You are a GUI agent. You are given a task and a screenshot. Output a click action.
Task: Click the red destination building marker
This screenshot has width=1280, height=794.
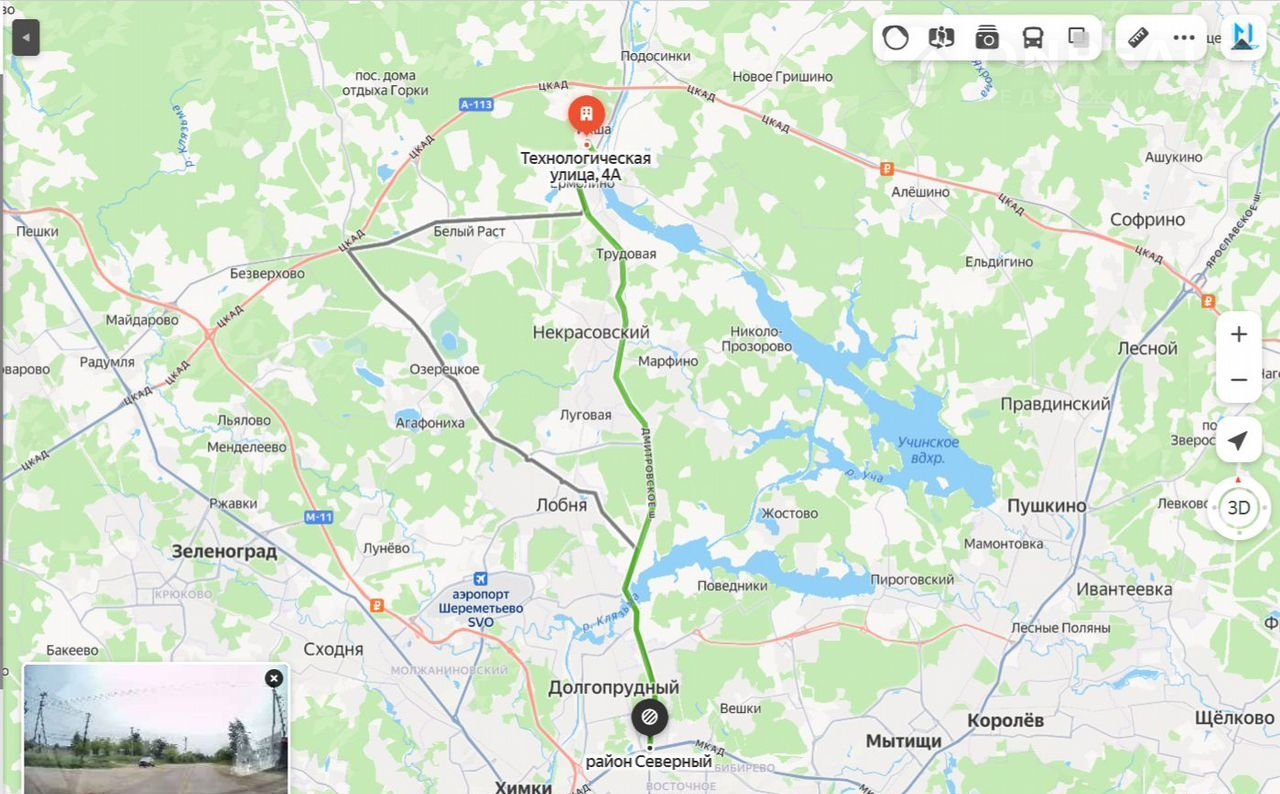click(x=586, y=116)
